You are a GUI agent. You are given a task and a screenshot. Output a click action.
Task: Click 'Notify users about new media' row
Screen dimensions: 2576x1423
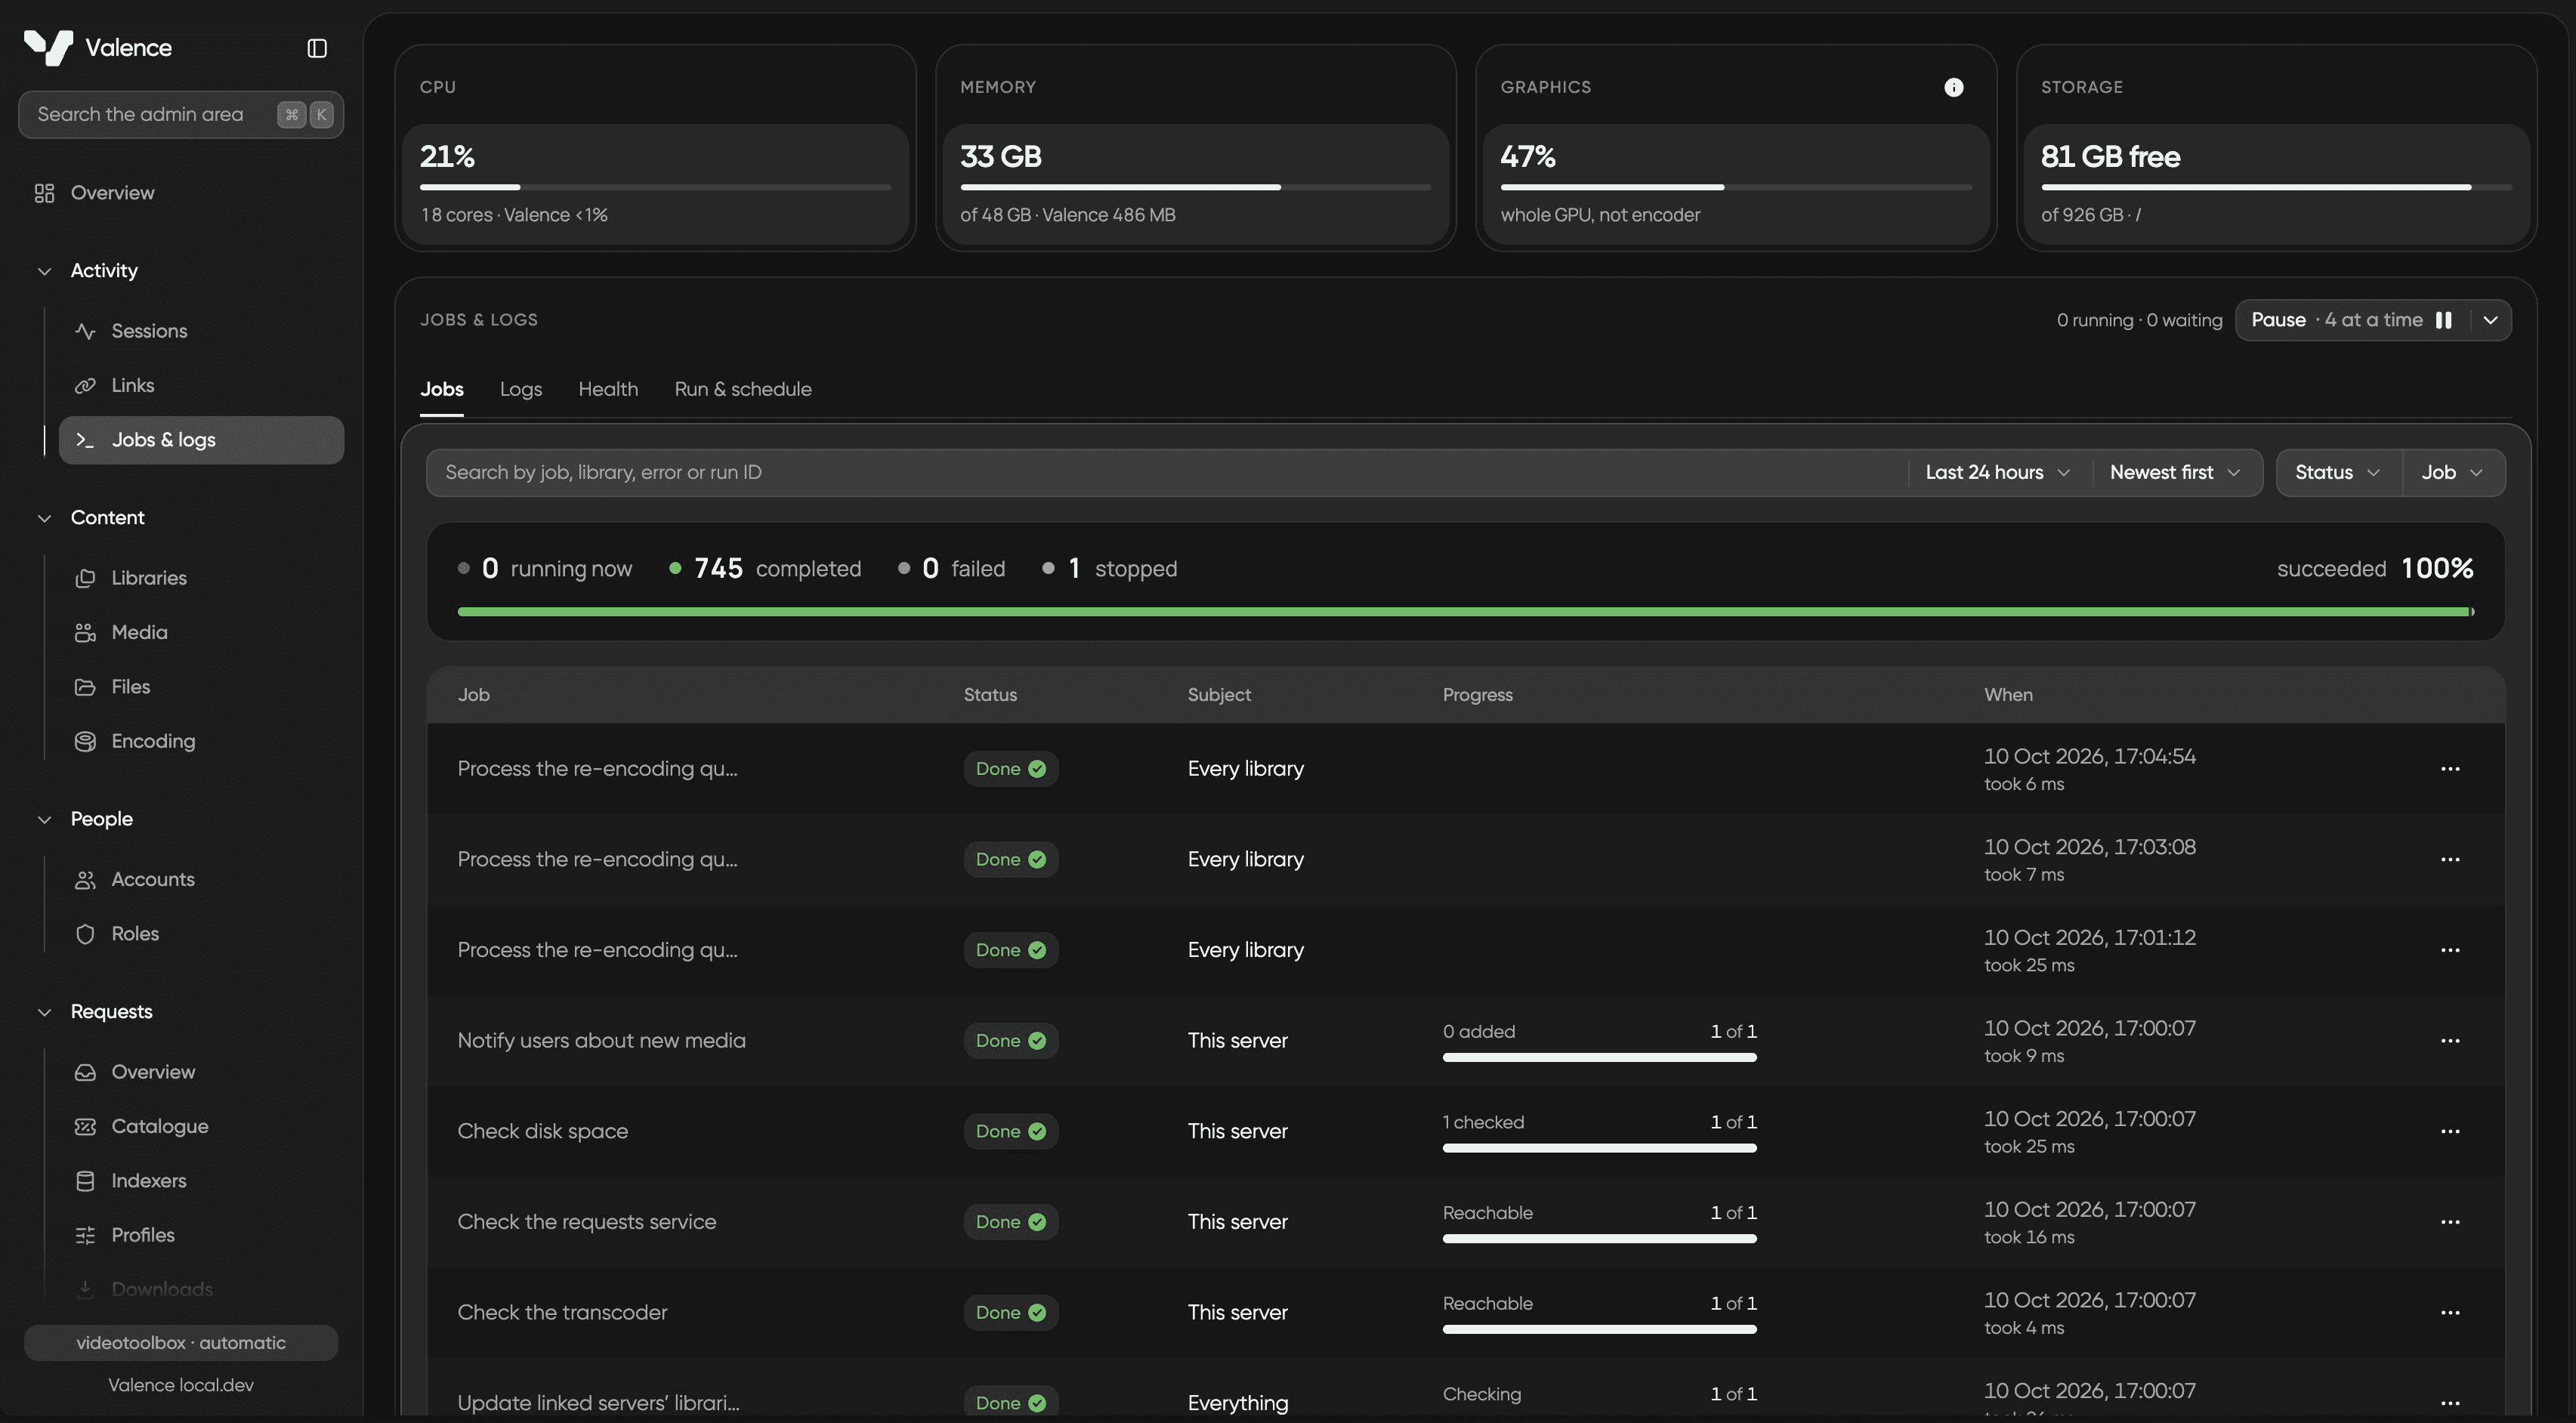[x=1465, y=1041]
